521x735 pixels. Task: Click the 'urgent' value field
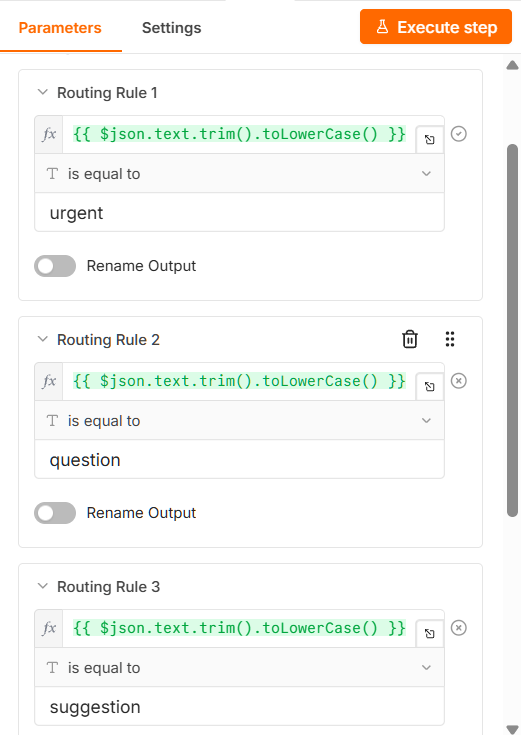pos(239,212)
